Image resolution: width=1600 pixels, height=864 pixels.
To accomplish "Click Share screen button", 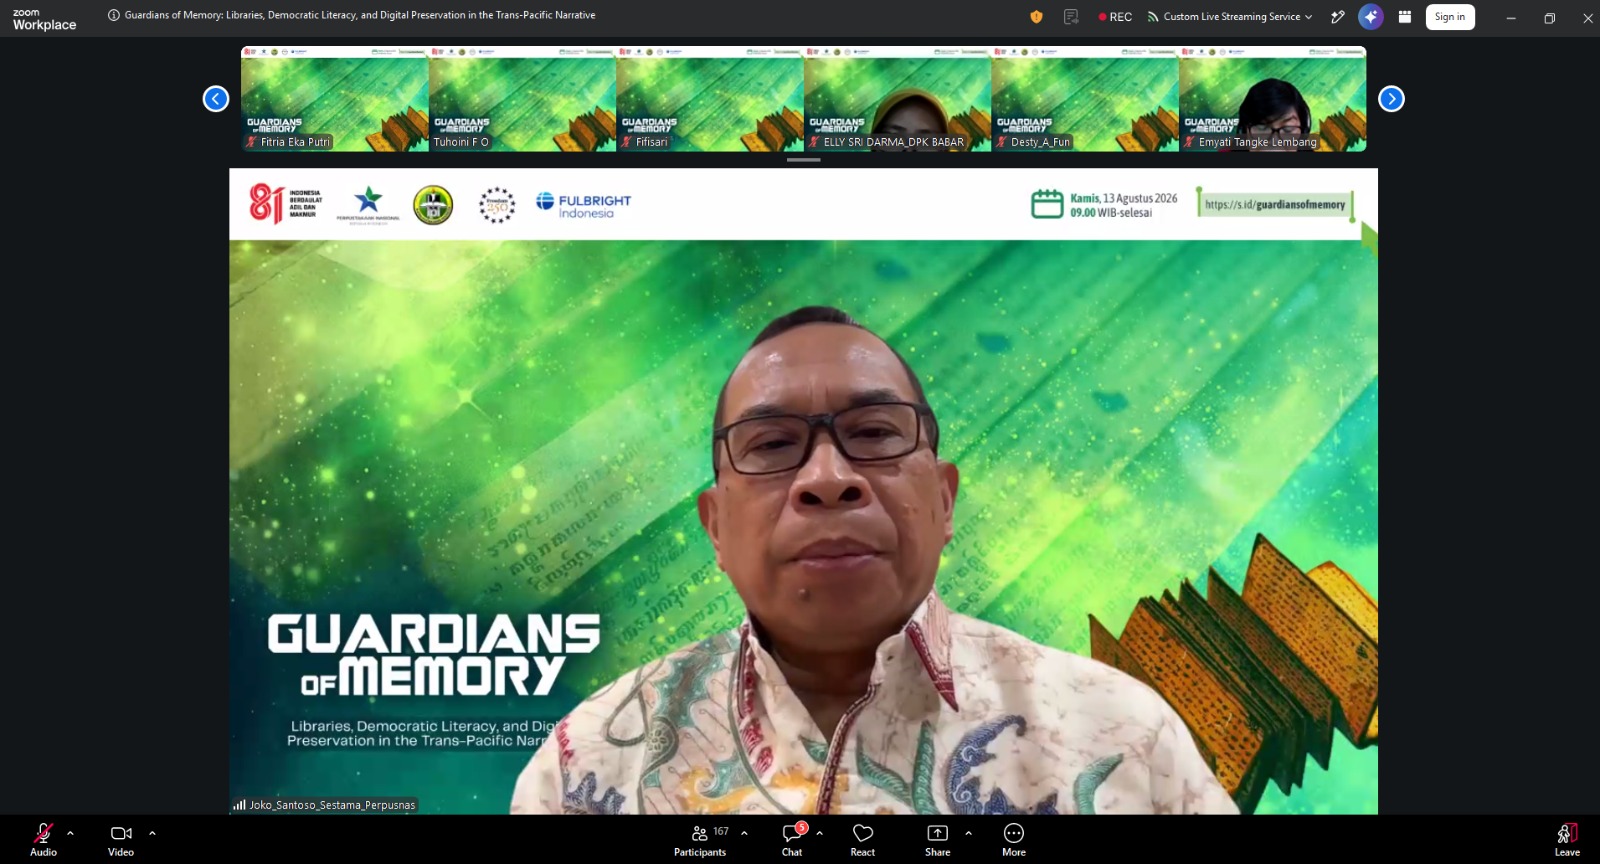I will (x=938, y=839).
